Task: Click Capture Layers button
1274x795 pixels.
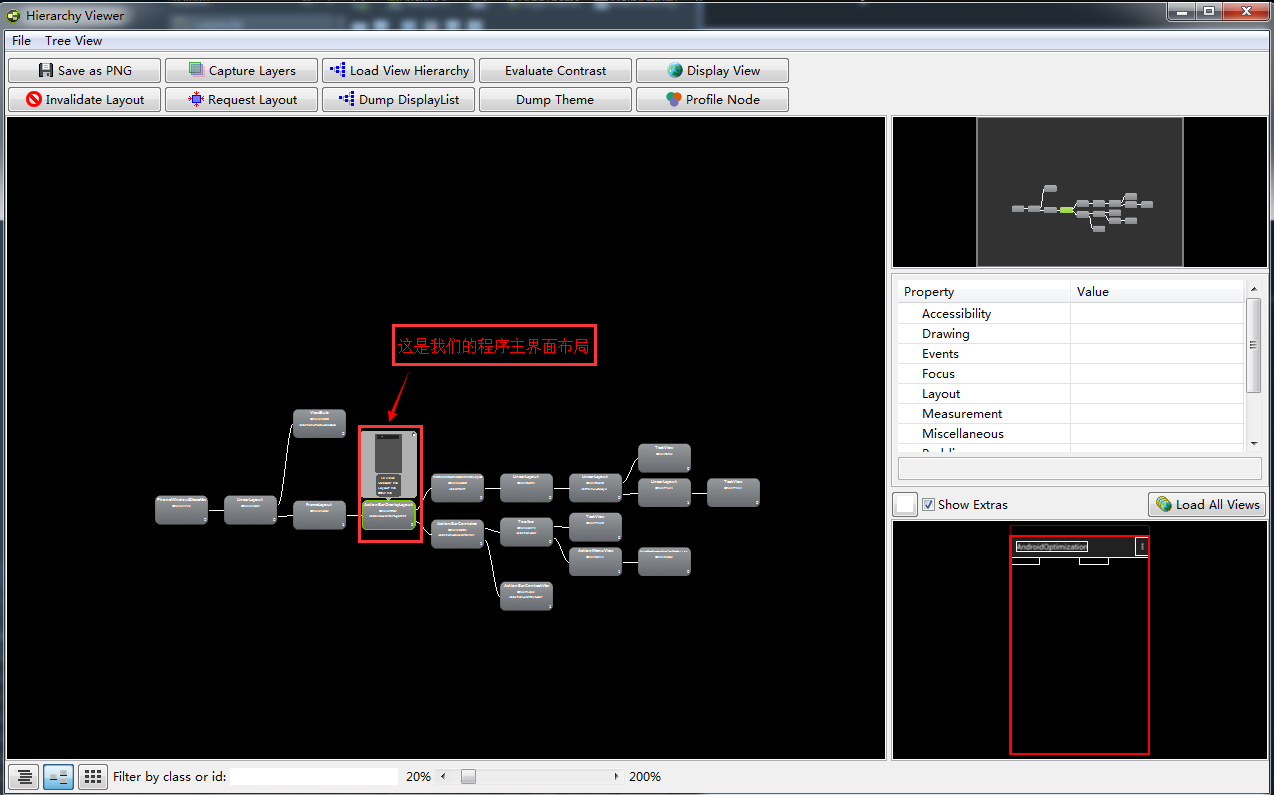Action: 242,71
